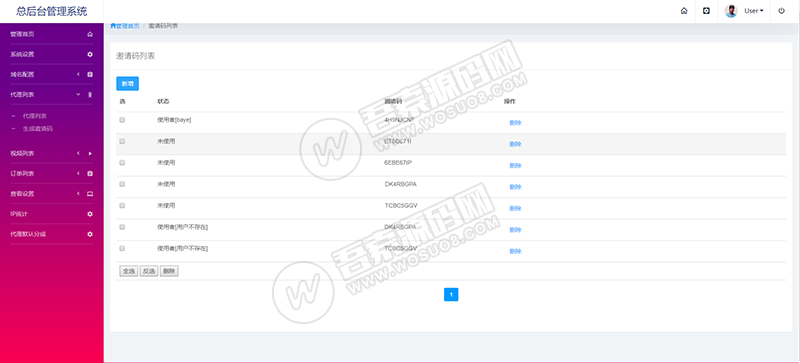Screen dimensions: 800x363
Task: Click the play icon beside 视频列表
Action: (90, 153)
